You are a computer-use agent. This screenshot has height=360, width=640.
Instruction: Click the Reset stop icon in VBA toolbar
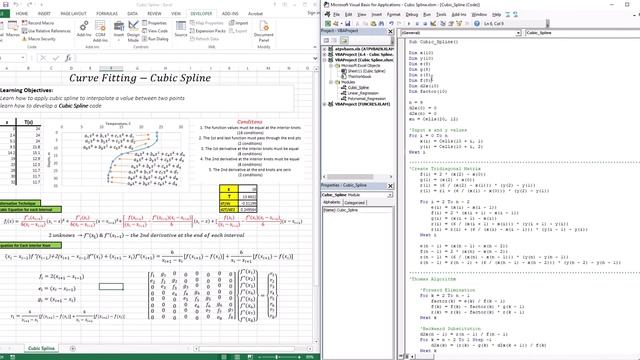(x=425, y=24)
